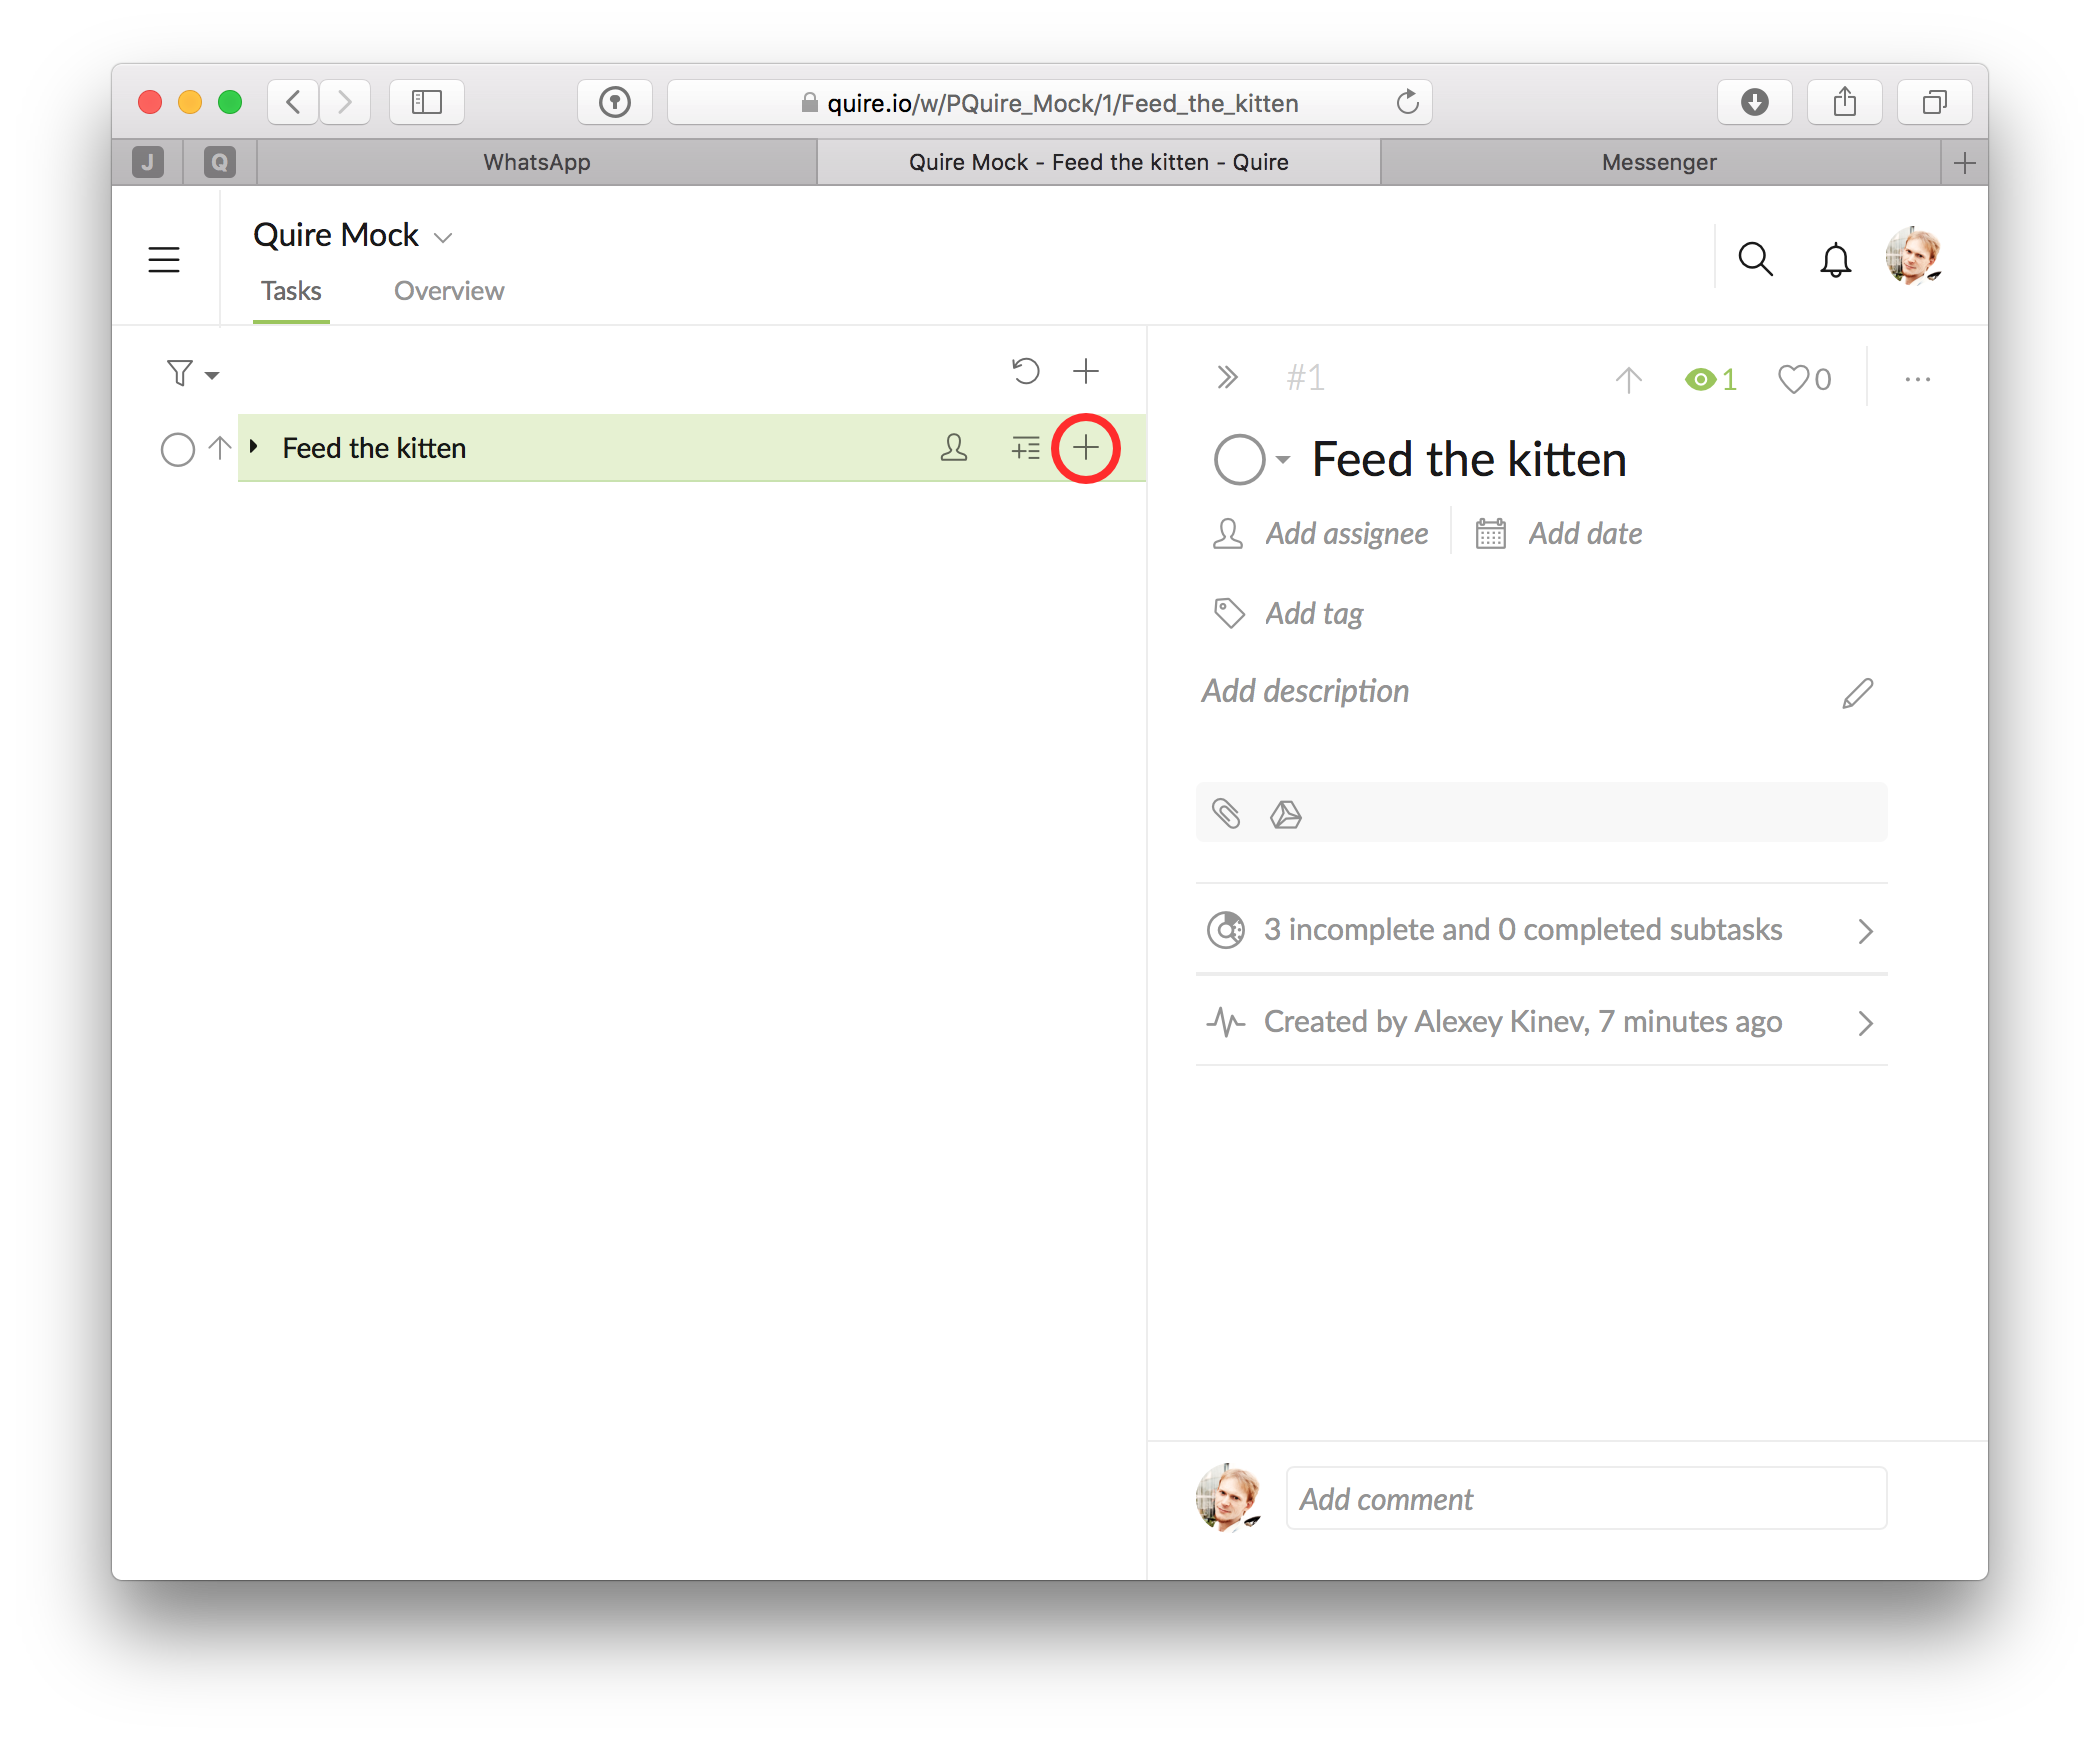Mark Feed the kitten complete in task list

[177, 449]
